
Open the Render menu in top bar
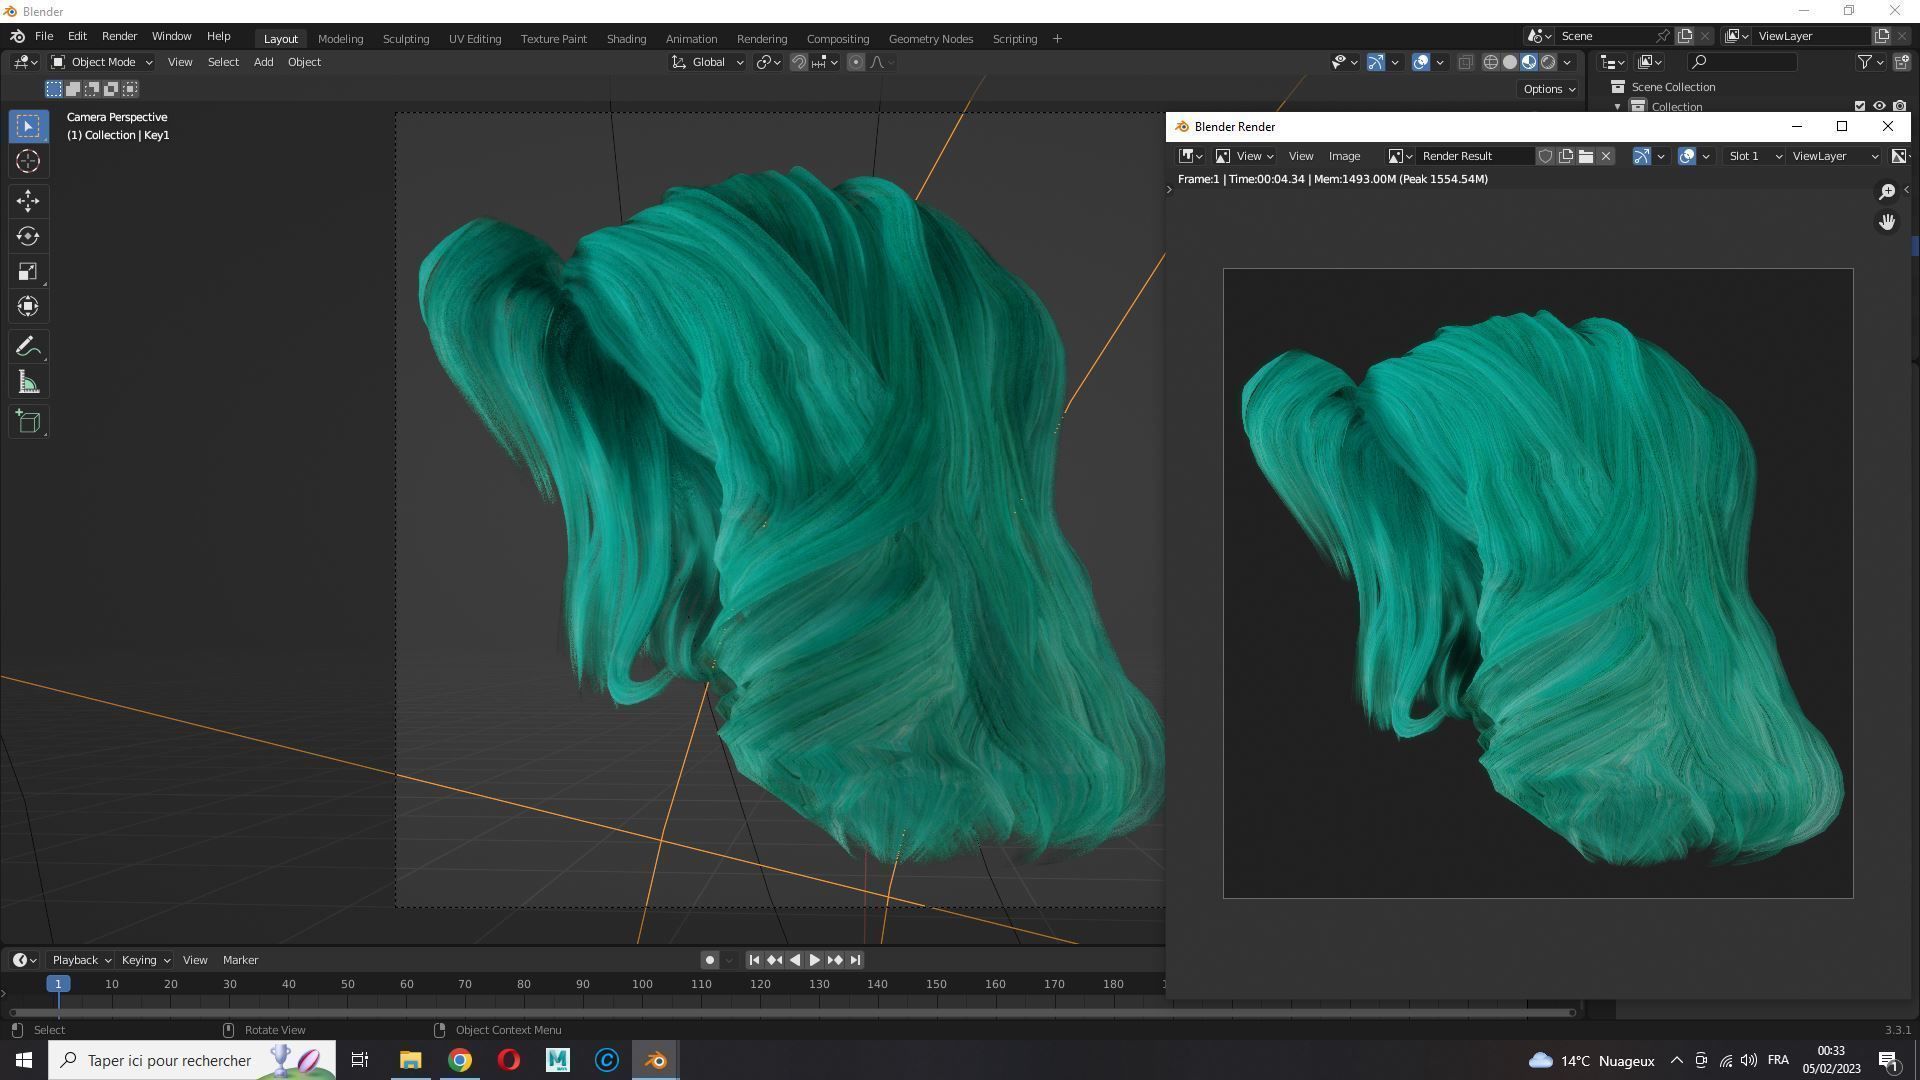click(119, 36)
